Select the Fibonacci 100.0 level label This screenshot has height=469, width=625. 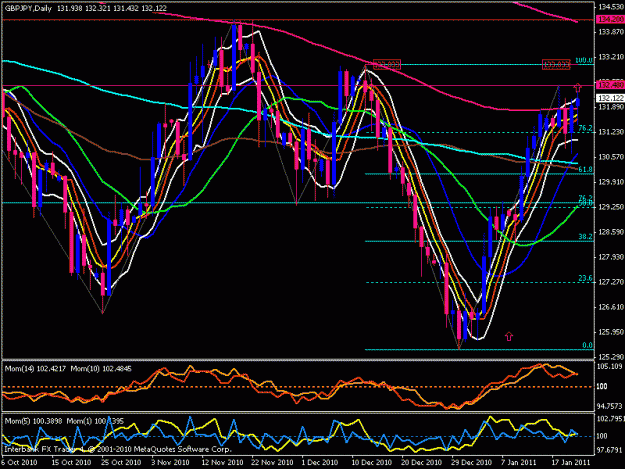click(x=584, y=60)
